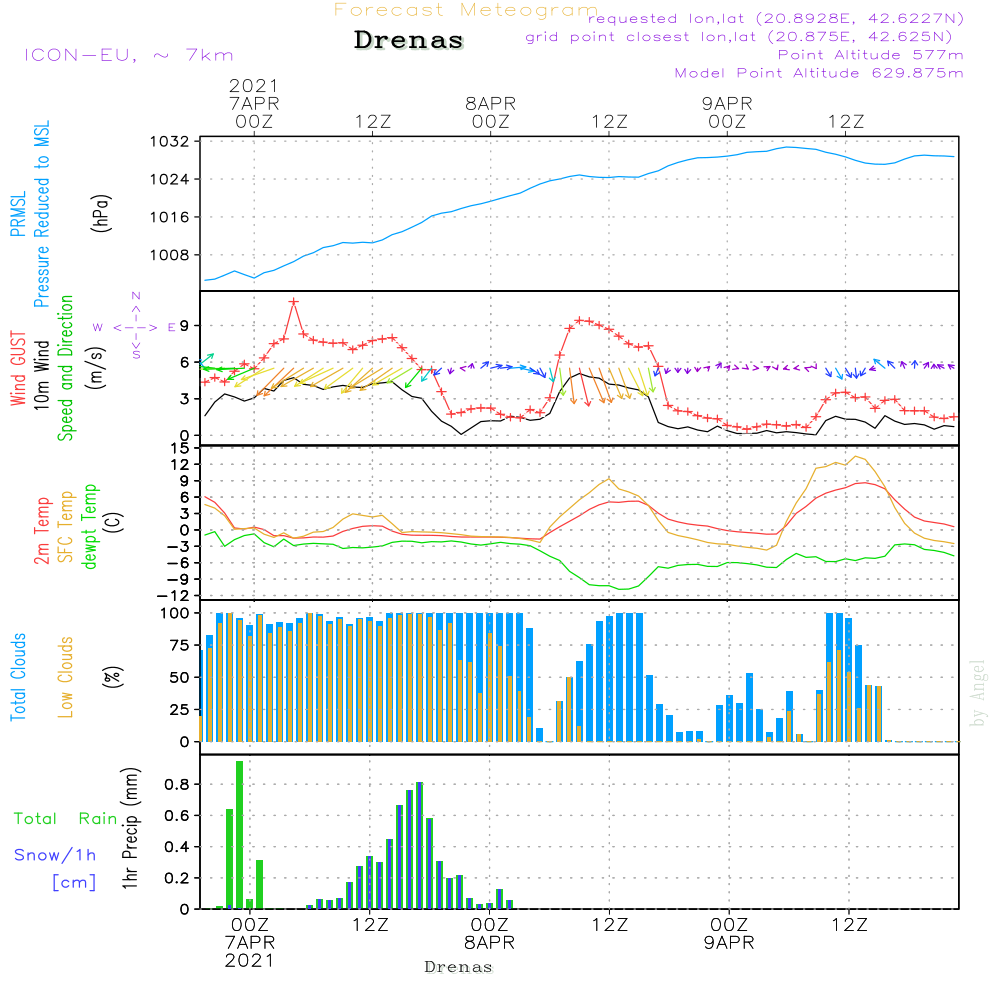This screenshot has height=1000, width=1000.
Task: Click the 1032 tick on pressure axis
Action: pos(175,143)
